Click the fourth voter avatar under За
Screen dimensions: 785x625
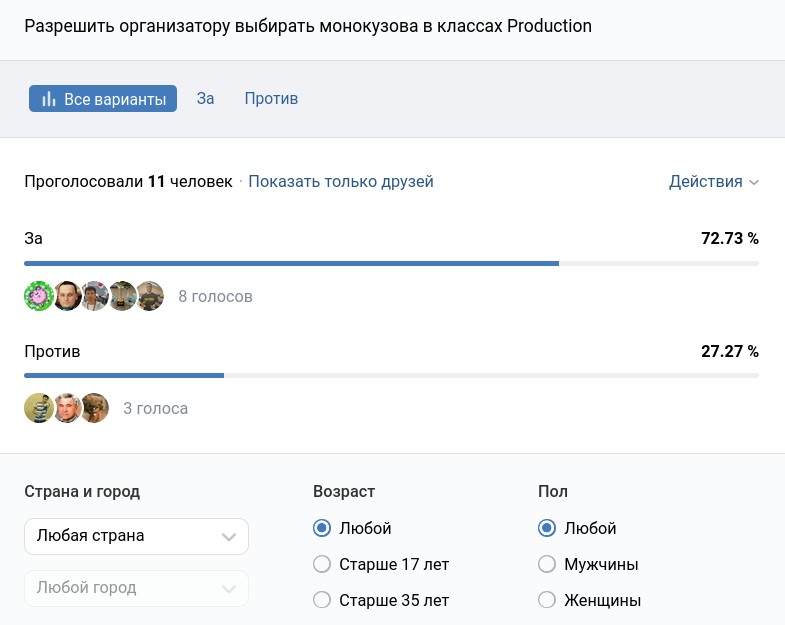coord(122,296)
